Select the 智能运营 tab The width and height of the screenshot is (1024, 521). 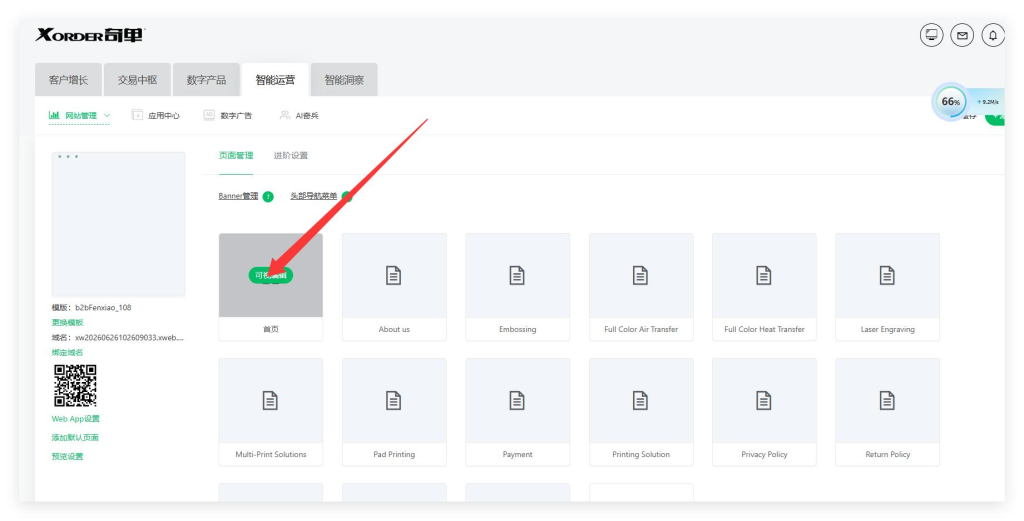275,80
